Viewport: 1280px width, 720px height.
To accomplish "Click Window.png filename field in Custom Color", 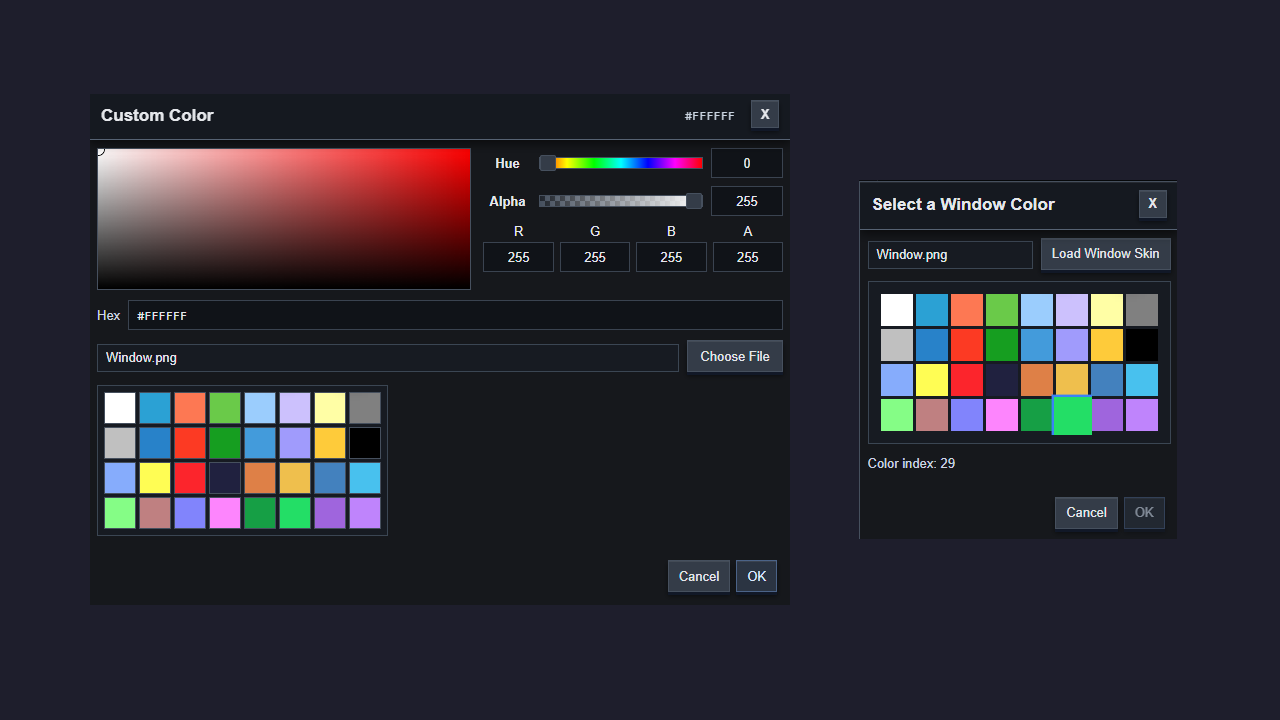I will pyautogui.click(x=388, y=358).
